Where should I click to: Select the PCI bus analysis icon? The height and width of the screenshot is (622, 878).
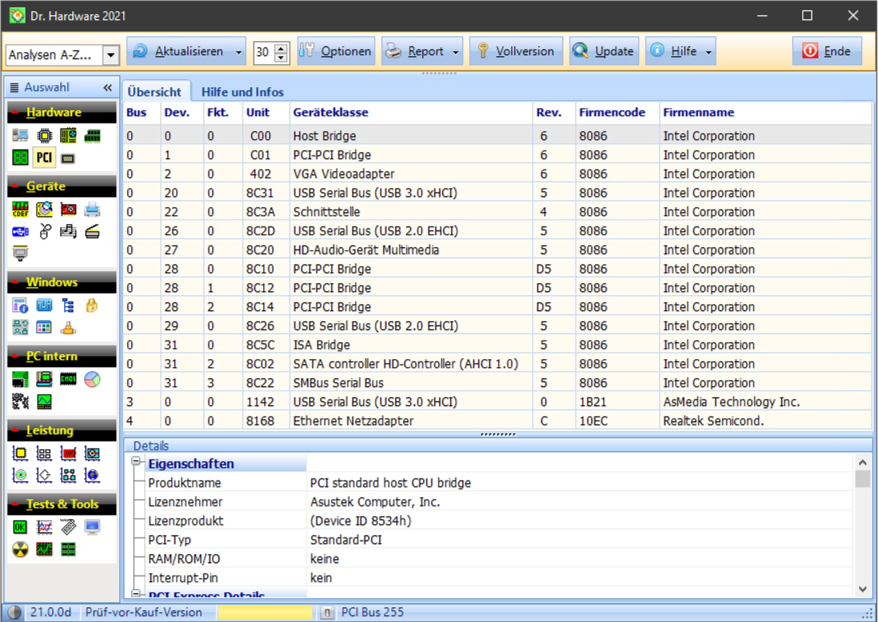pos(44,157)
